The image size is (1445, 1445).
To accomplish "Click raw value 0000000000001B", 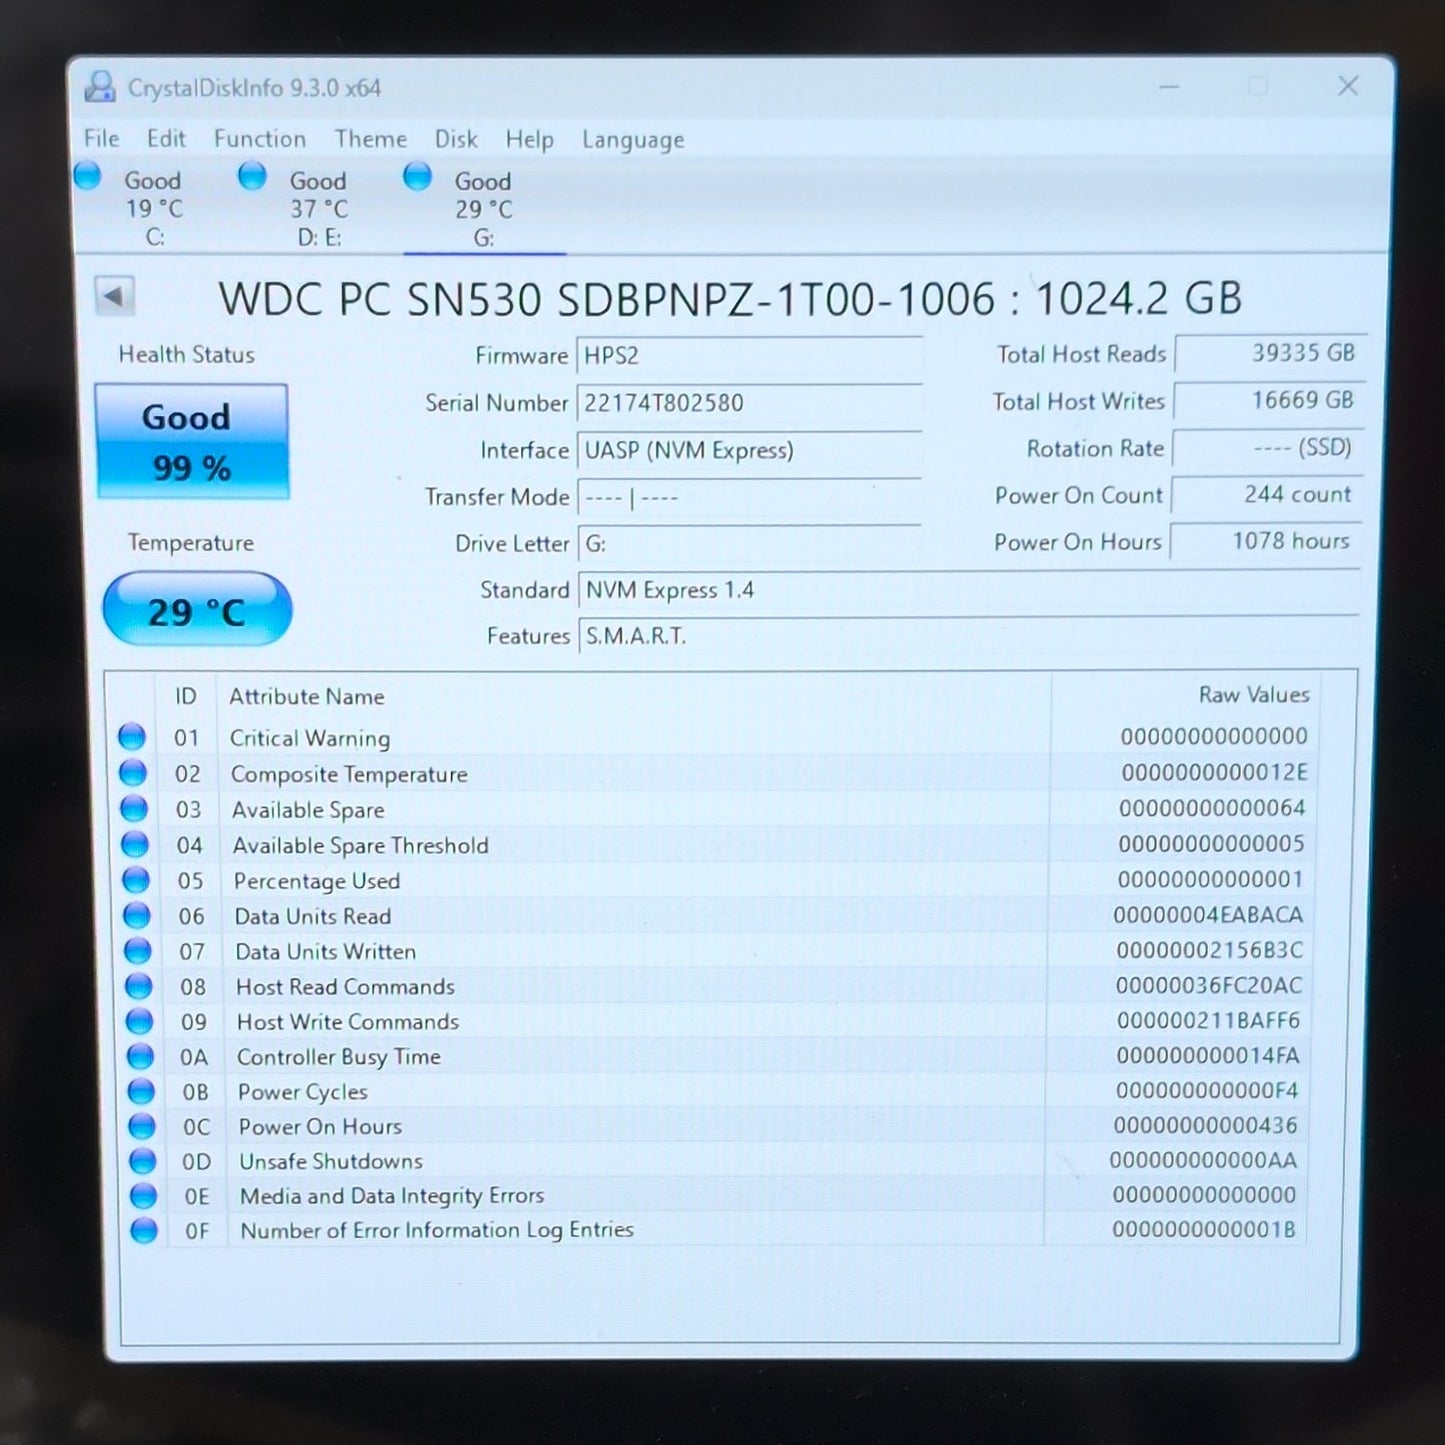I will pos(1203,1229).
